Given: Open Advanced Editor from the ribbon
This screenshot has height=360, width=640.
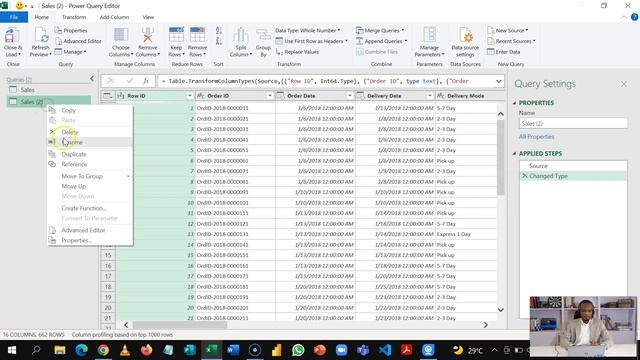Looking at the screenshot, I should [x=78, y=41].
